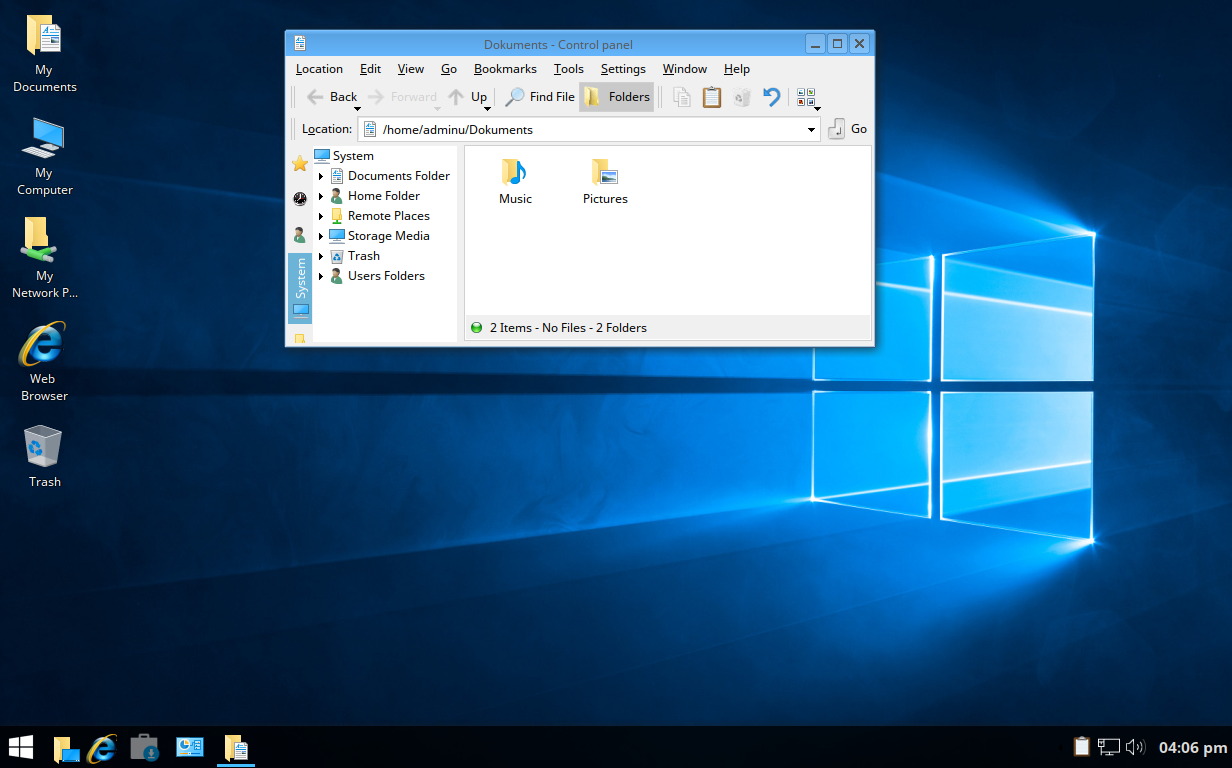Screen dimensions: 1232x768
Task: Click the blue Undo arrow icon
Action: tap(771, 97)
